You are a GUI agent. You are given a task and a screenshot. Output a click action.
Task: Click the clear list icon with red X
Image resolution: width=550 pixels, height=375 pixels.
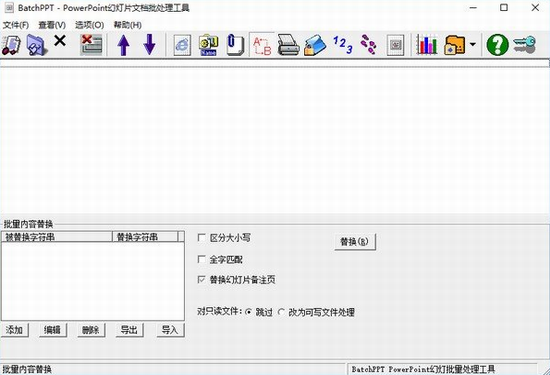91,45
